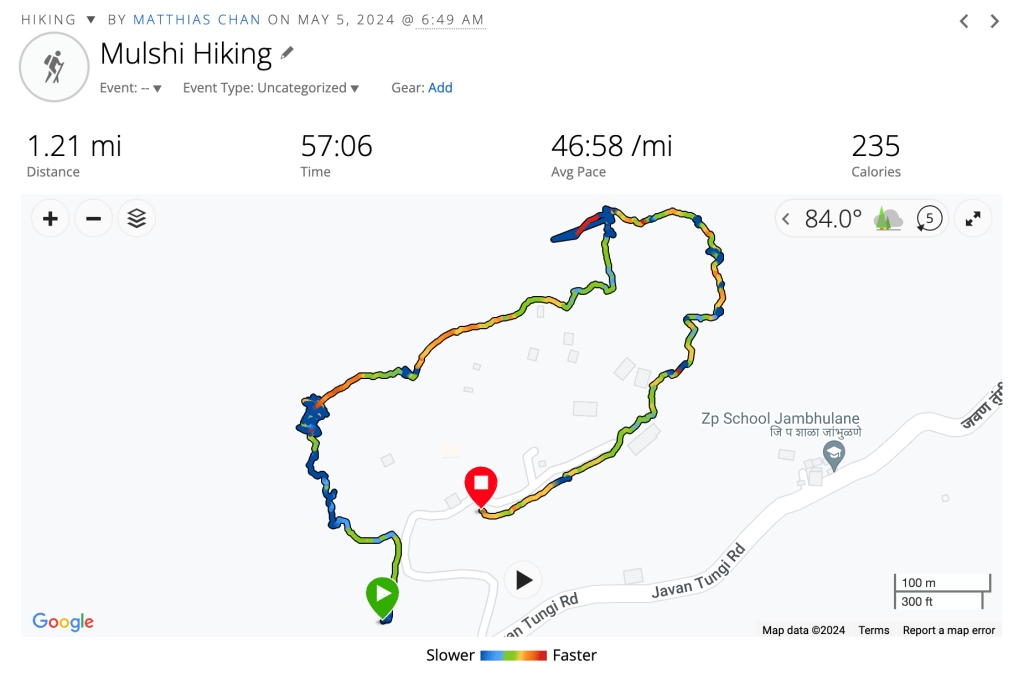This screenshot has height=675, width=1024.
Task: Zoom out on the map
Action: point(93,218)
